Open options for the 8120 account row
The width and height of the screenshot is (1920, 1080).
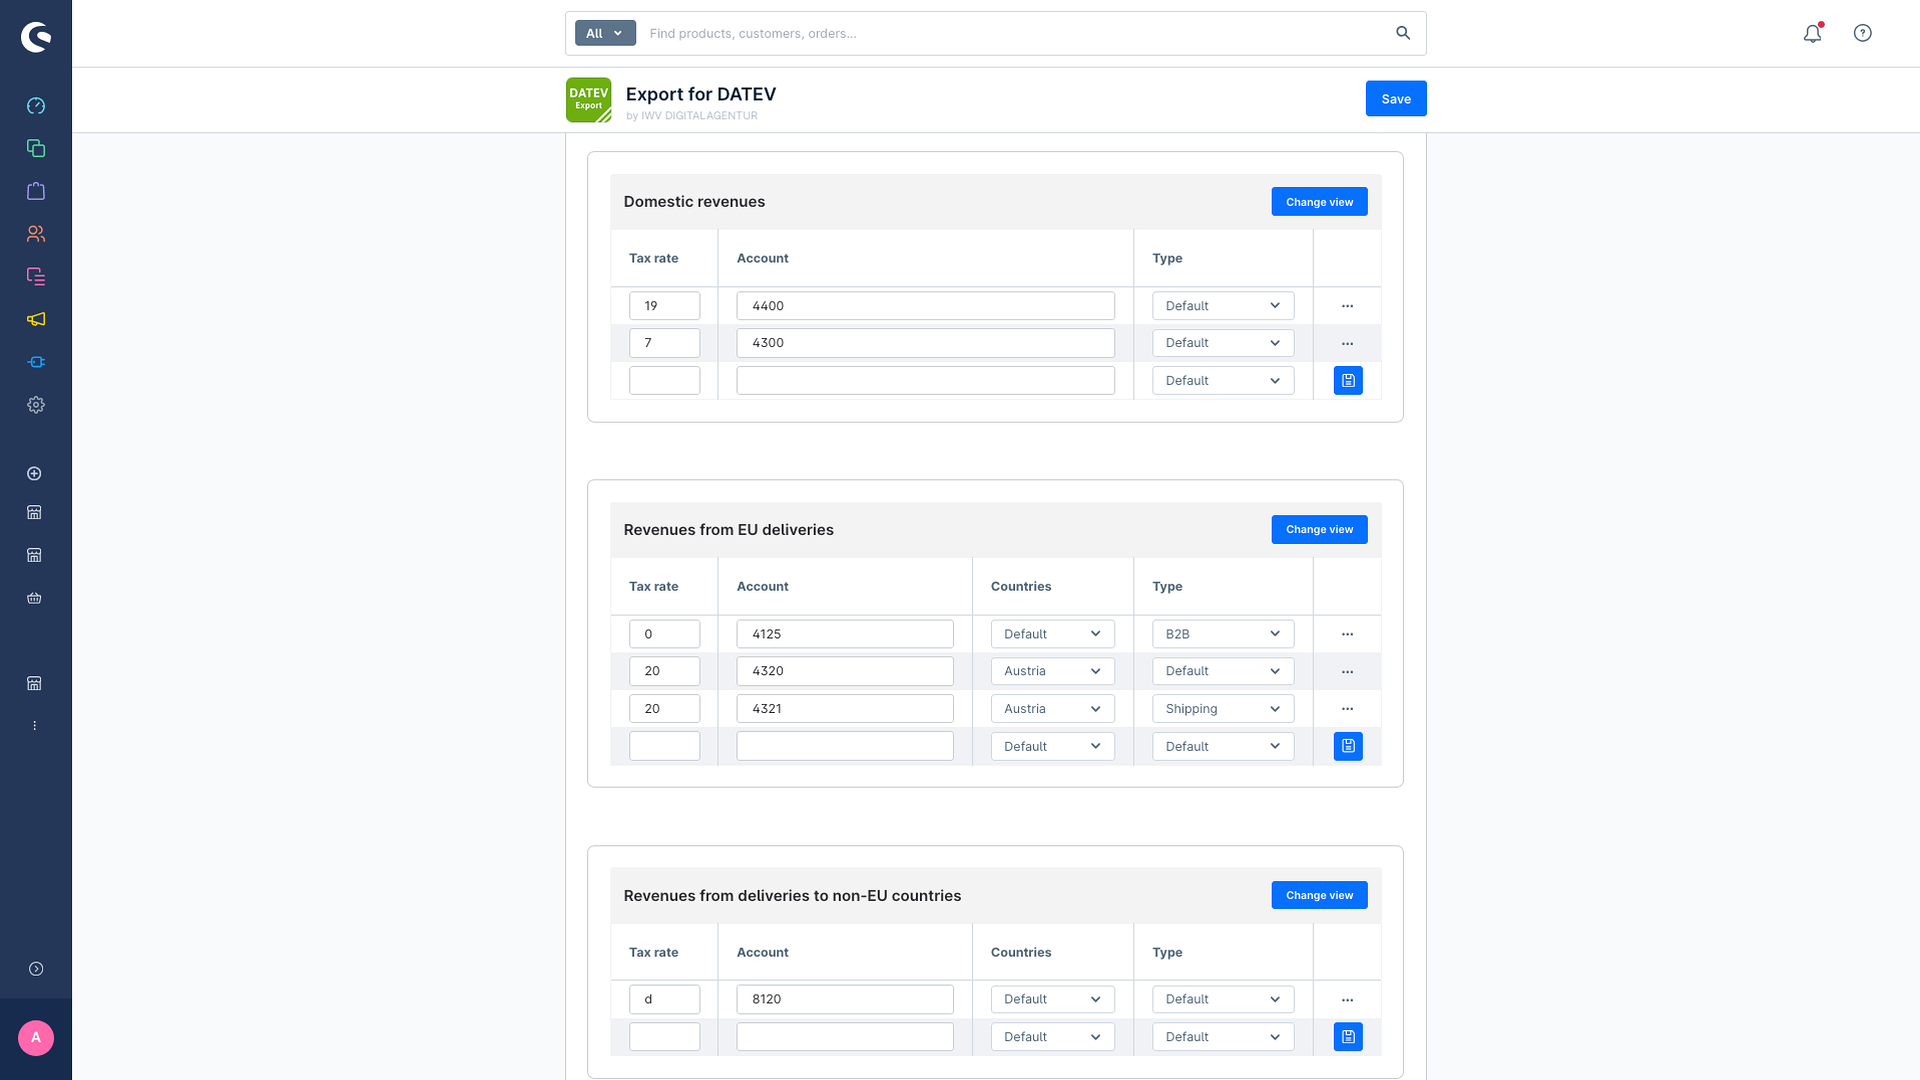tap(1347, 1000)
